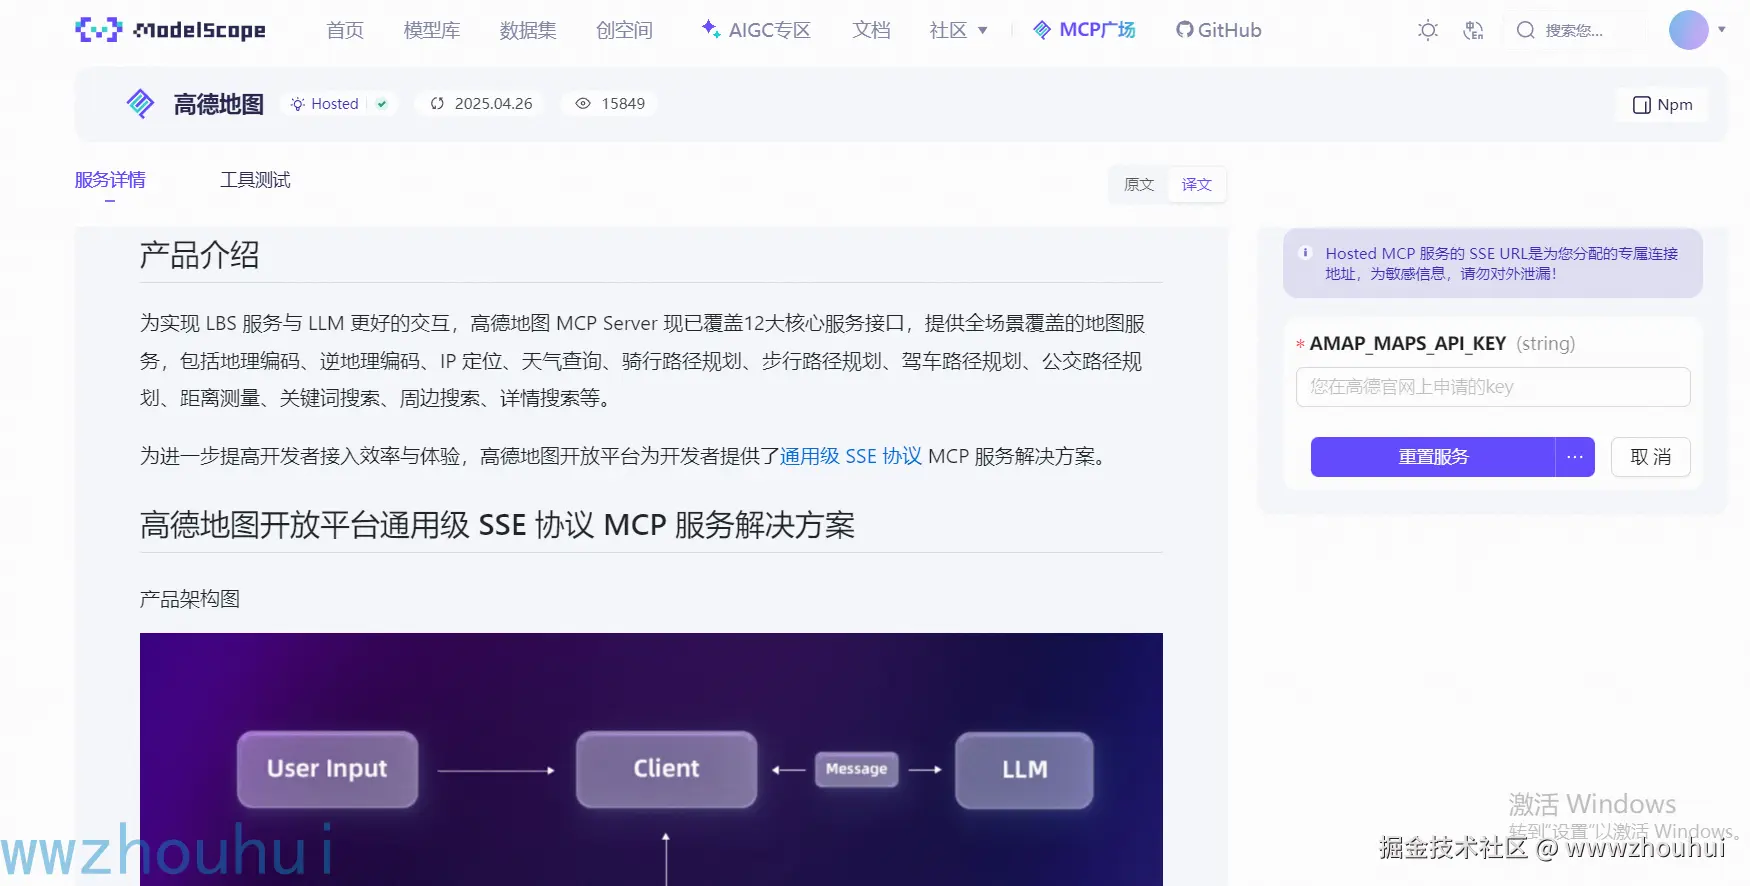Open the 首页 nav item
This screenshot has width=1750, height=886.
click(x=345, y=30)
